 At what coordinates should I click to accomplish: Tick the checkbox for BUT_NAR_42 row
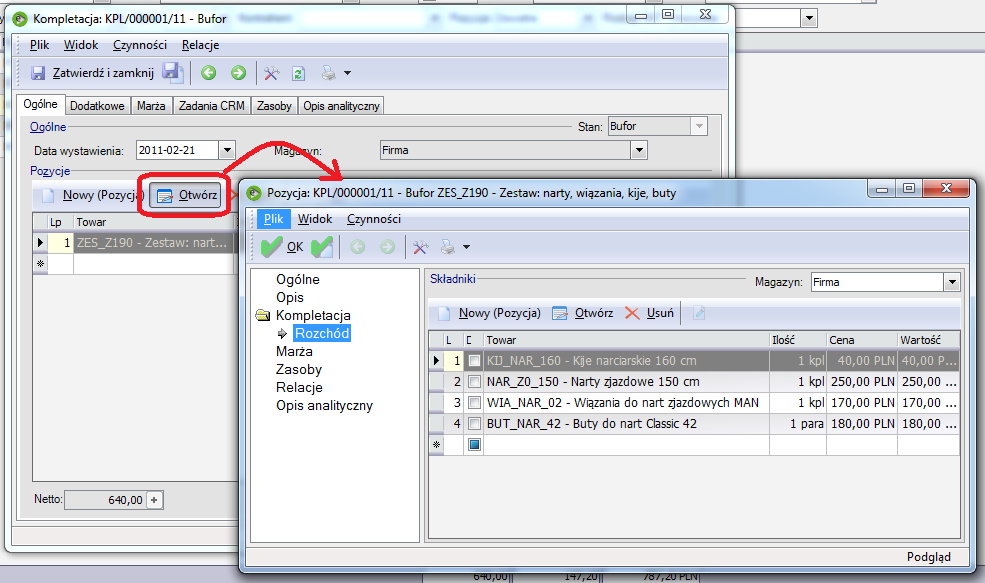click(x=474, y=424)
